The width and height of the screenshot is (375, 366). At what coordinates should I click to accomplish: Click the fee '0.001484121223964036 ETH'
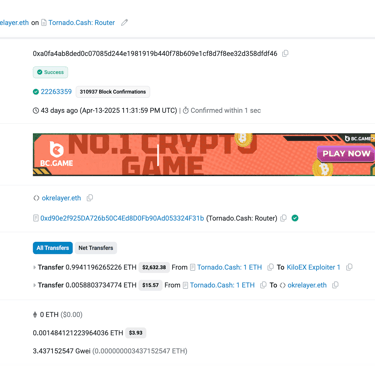click(78, 333)
